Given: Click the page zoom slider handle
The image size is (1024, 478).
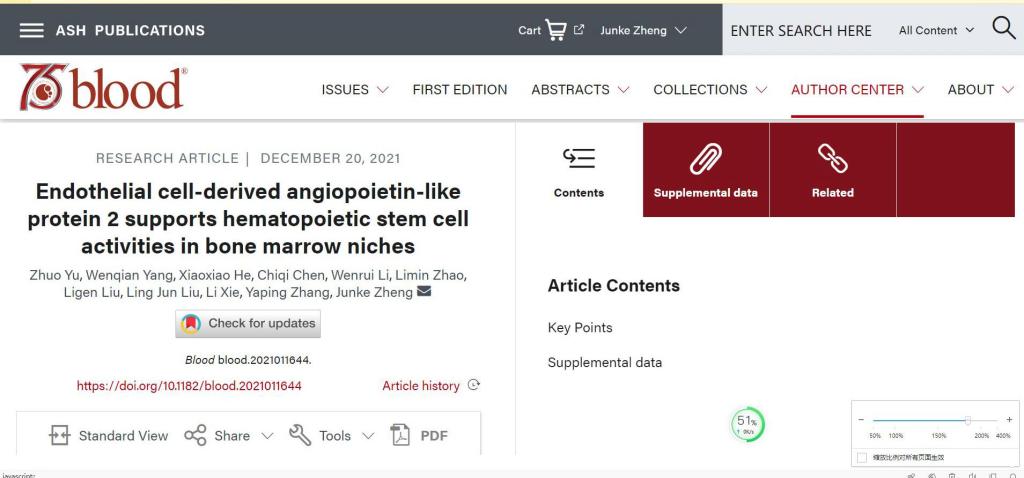Looking at the screenshot, I should pyautogui.click(x=968, y=420).
